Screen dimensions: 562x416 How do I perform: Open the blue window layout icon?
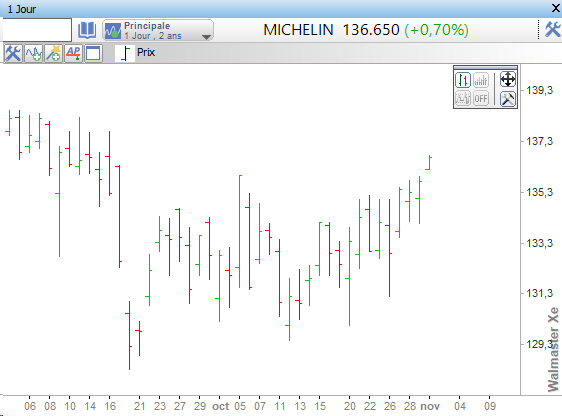click(x=93, y=53)
